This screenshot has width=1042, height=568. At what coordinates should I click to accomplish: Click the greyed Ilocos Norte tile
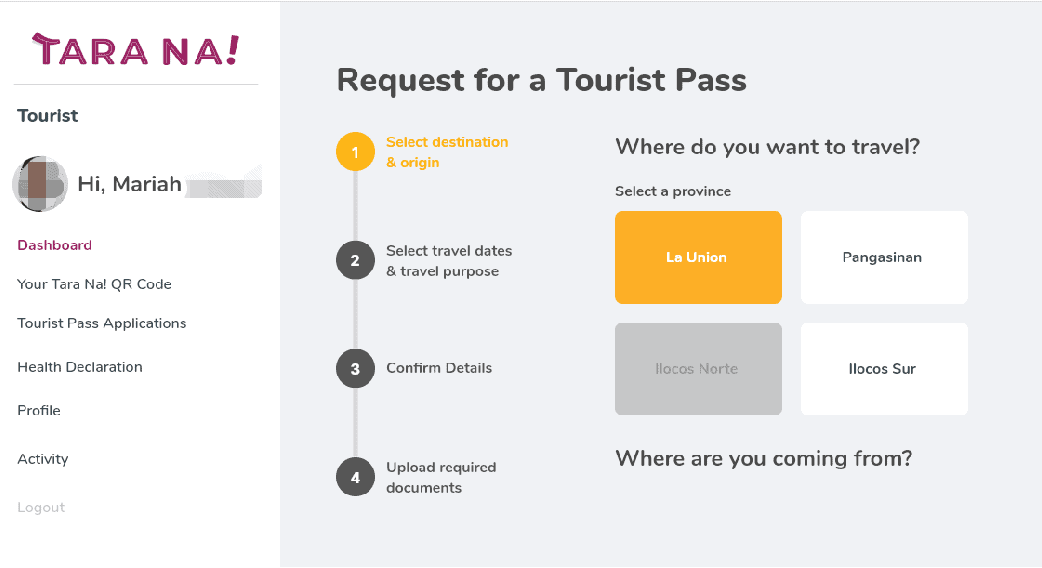pyautogui.click(x=698, y=369)
